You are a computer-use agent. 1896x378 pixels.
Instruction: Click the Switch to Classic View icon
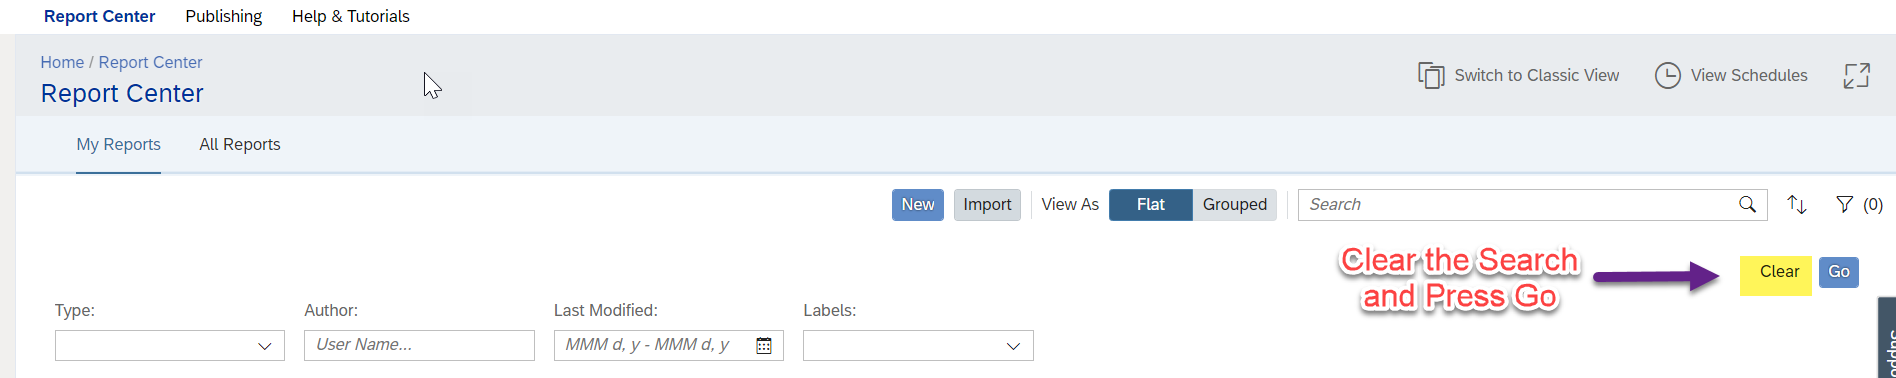pyautogui.click(x=1431, y=76)
